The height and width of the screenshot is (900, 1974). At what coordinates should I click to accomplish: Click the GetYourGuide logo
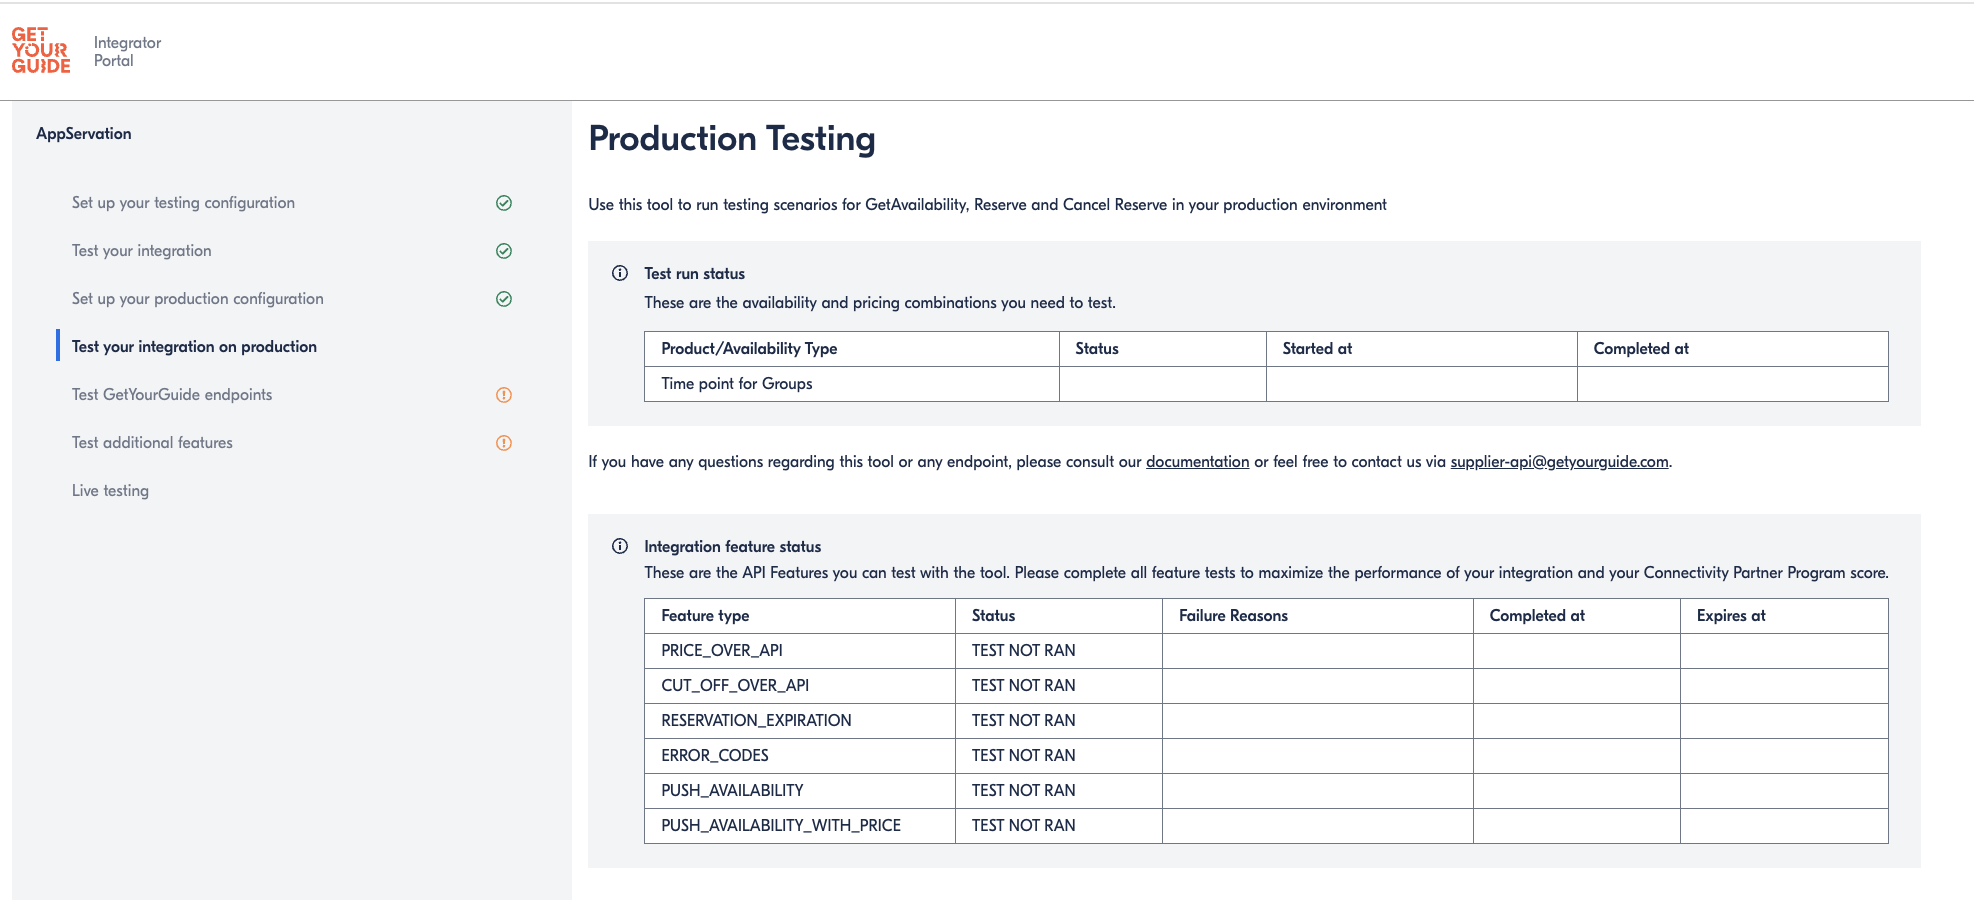pos(41,51)
